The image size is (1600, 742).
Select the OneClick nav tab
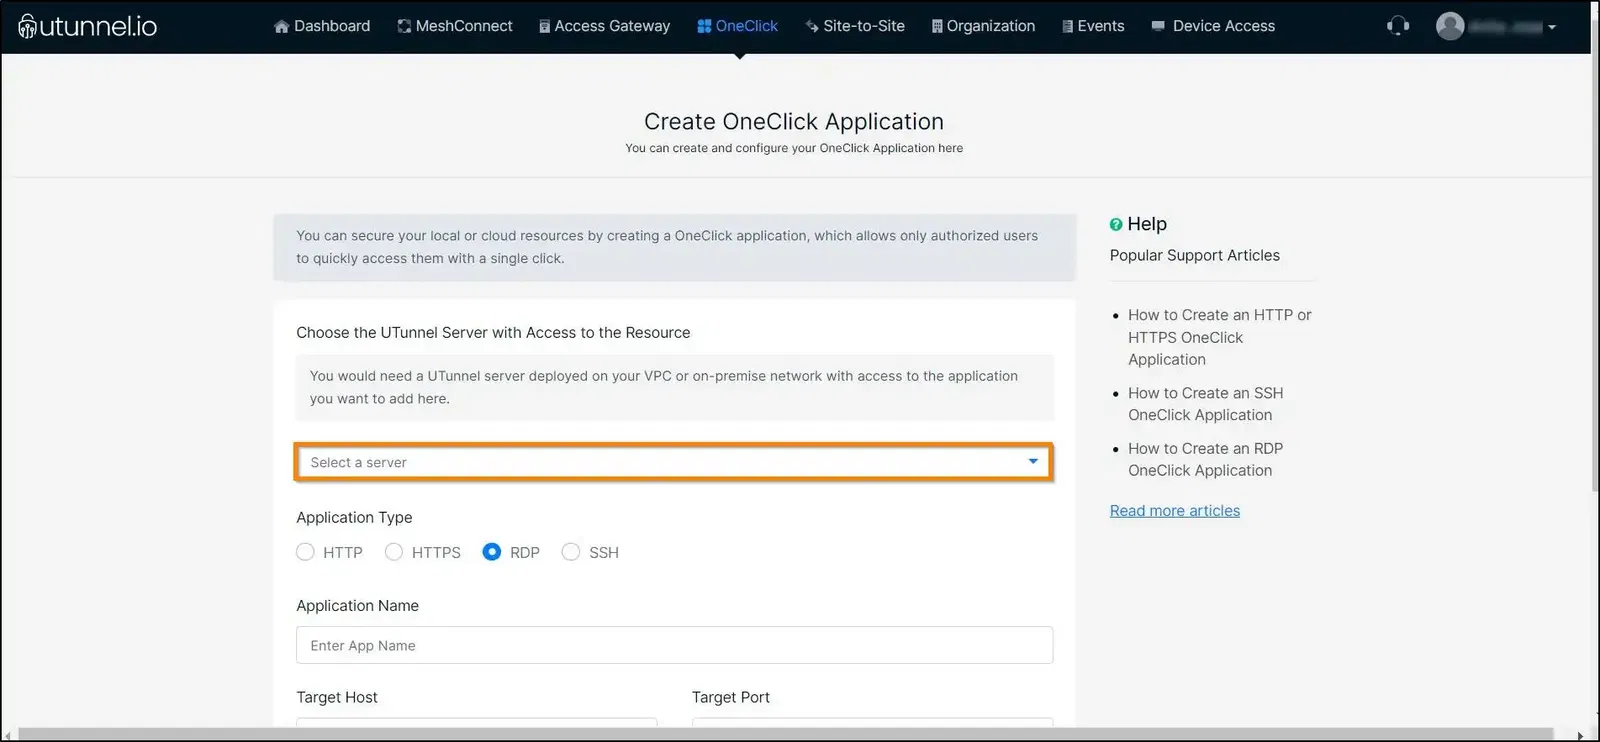coord(737,26)
